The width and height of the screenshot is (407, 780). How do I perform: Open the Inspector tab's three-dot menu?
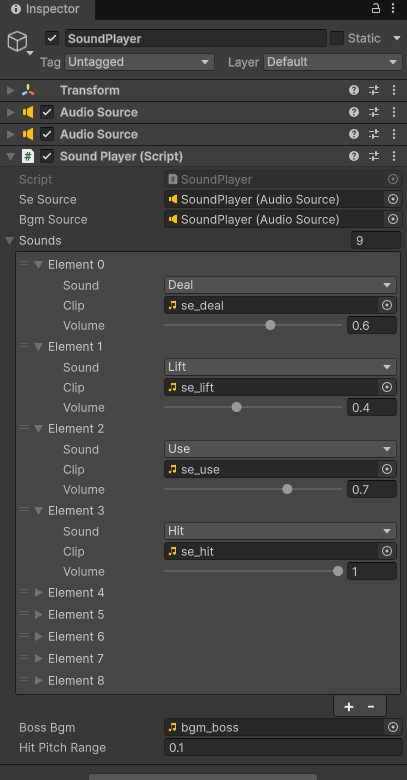pyautogui.click(x=394, y=8)
